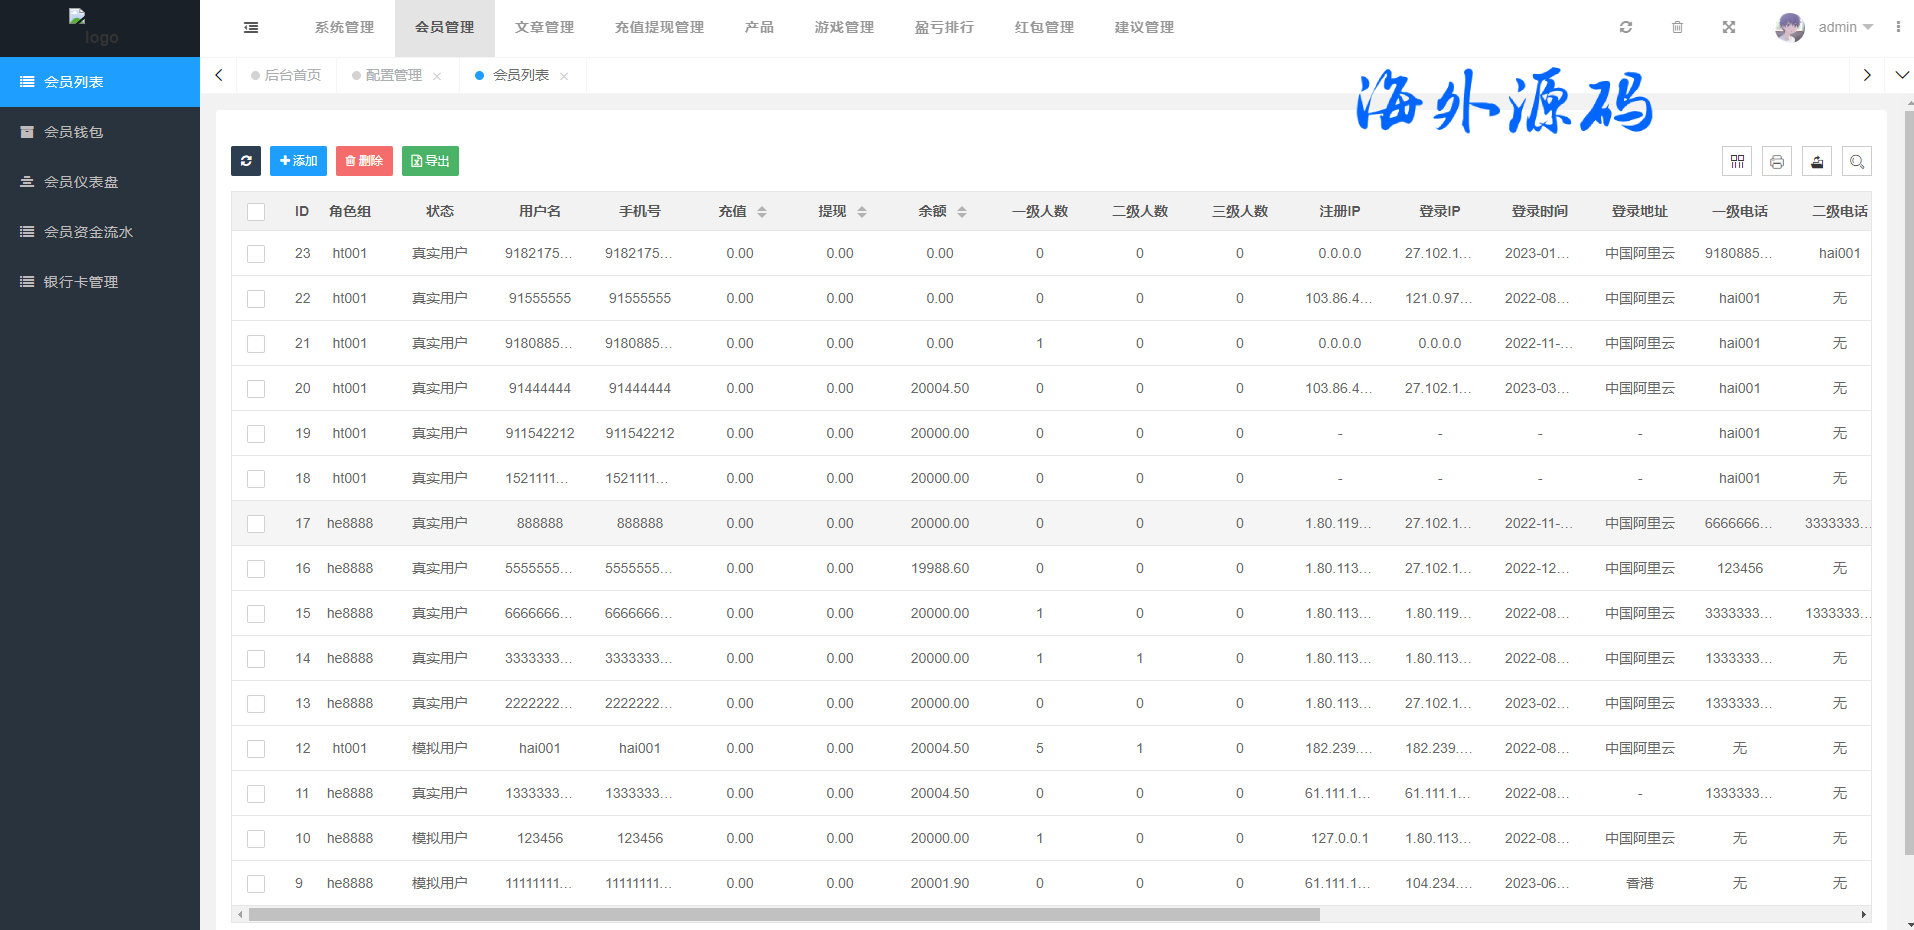1914x930 pixels.
Task: Open the 系统管理 top menu
Action: [x=344, y=28]
